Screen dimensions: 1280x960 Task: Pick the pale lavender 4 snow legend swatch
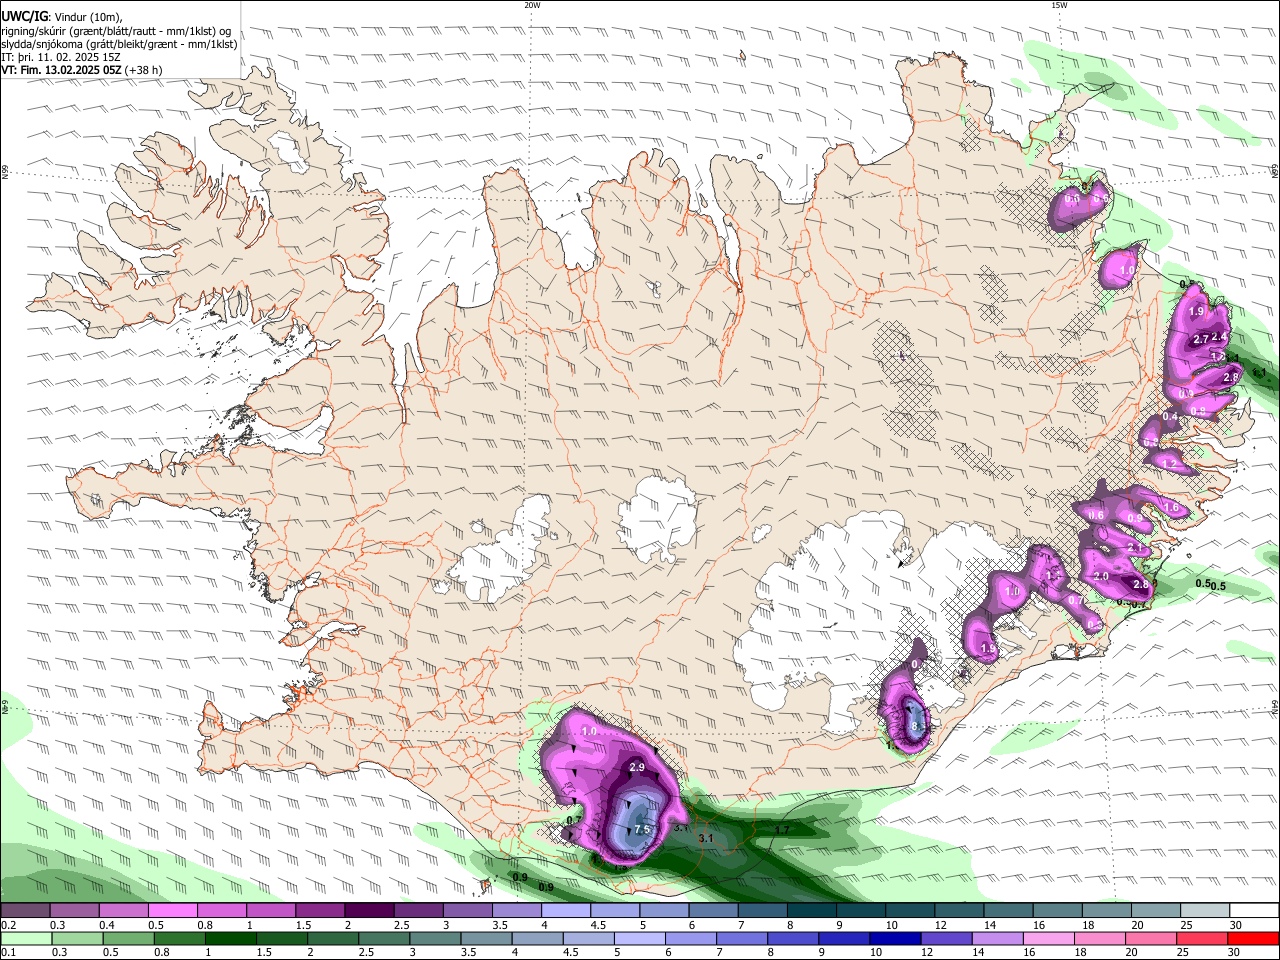click(x=566, y=911)
